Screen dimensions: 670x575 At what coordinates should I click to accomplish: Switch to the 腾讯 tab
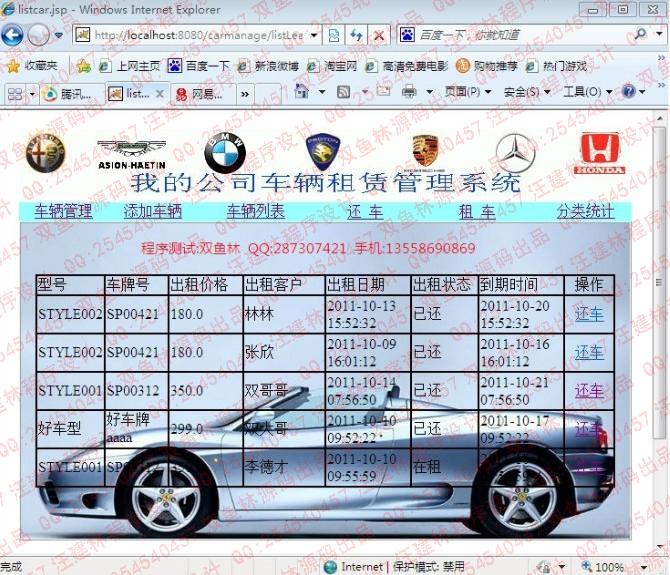[73, 94]
